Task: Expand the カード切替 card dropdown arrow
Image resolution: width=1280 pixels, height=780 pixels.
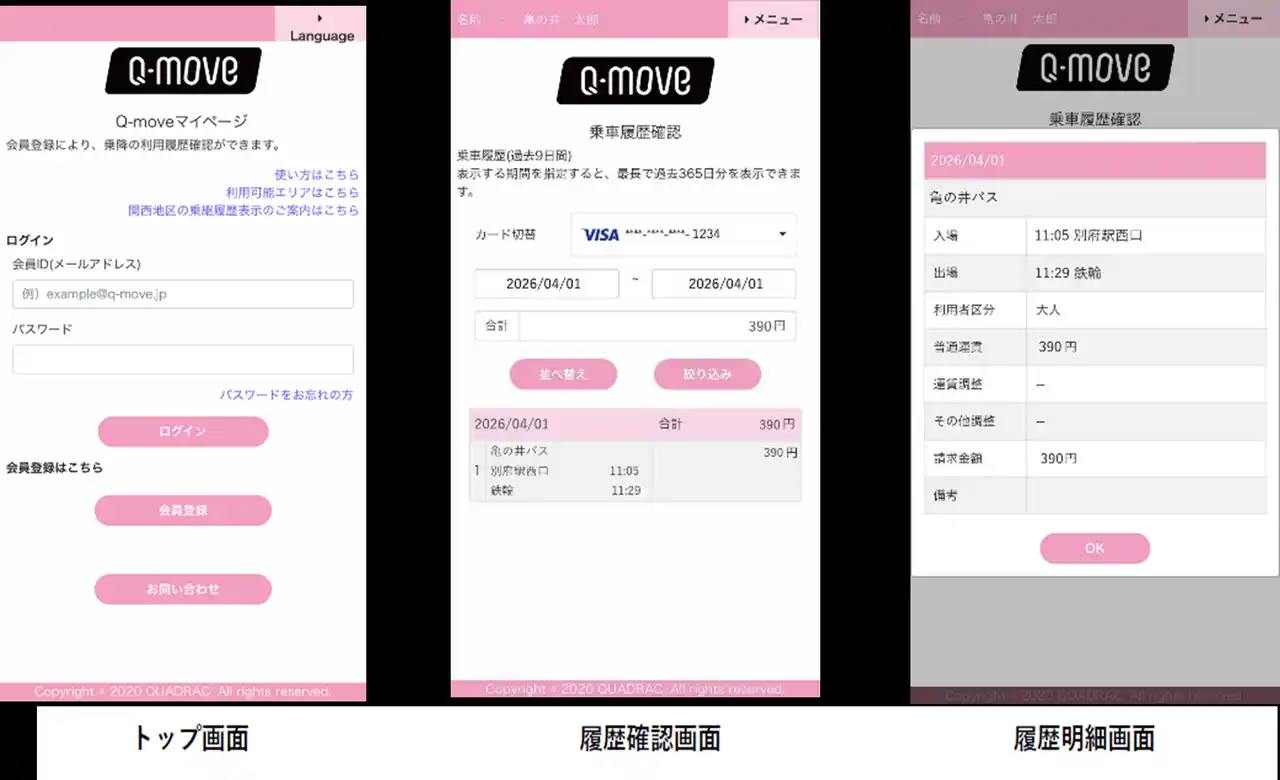Action: click(781, 235)
